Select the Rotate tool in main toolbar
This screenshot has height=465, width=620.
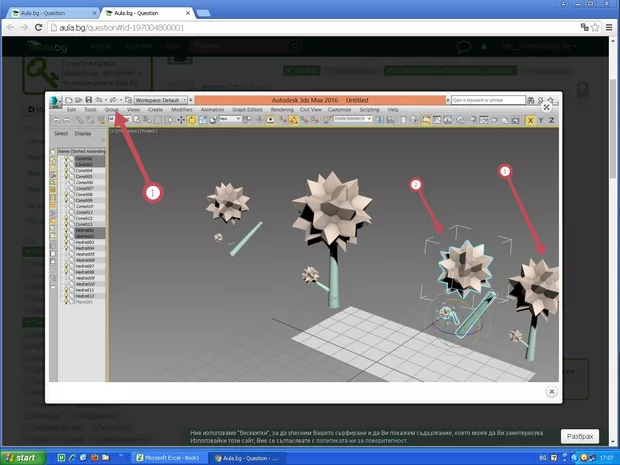tap(190, 119)
